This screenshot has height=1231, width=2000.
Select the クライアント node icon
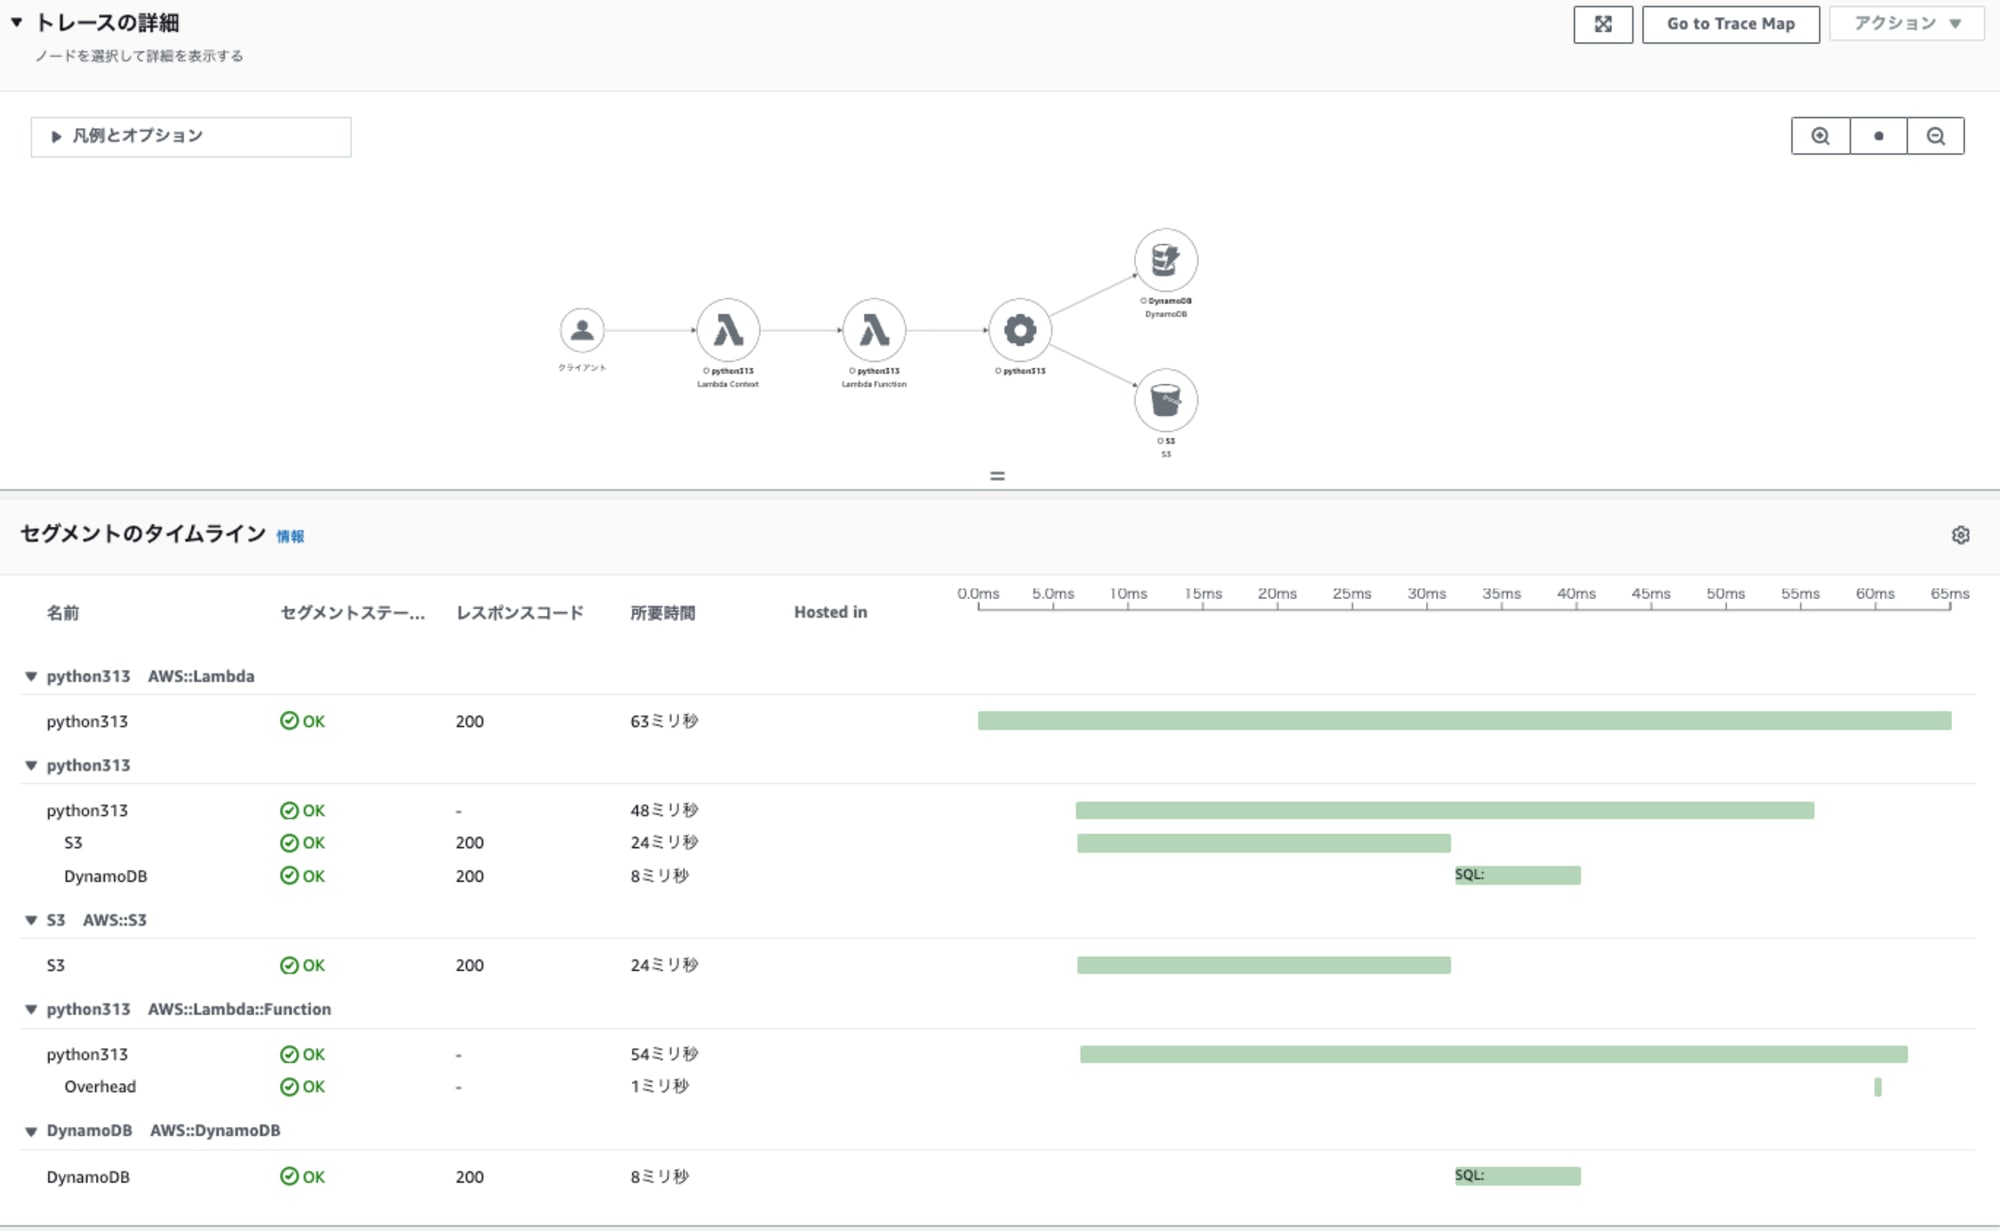tap(582, 329)
